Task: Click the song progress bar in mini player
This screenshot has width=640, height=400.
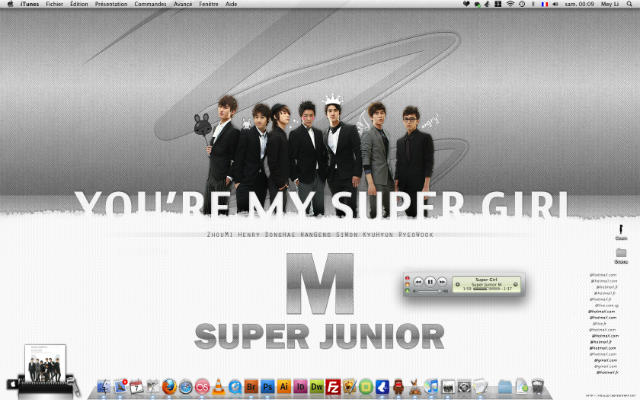Action: (486, 289)
